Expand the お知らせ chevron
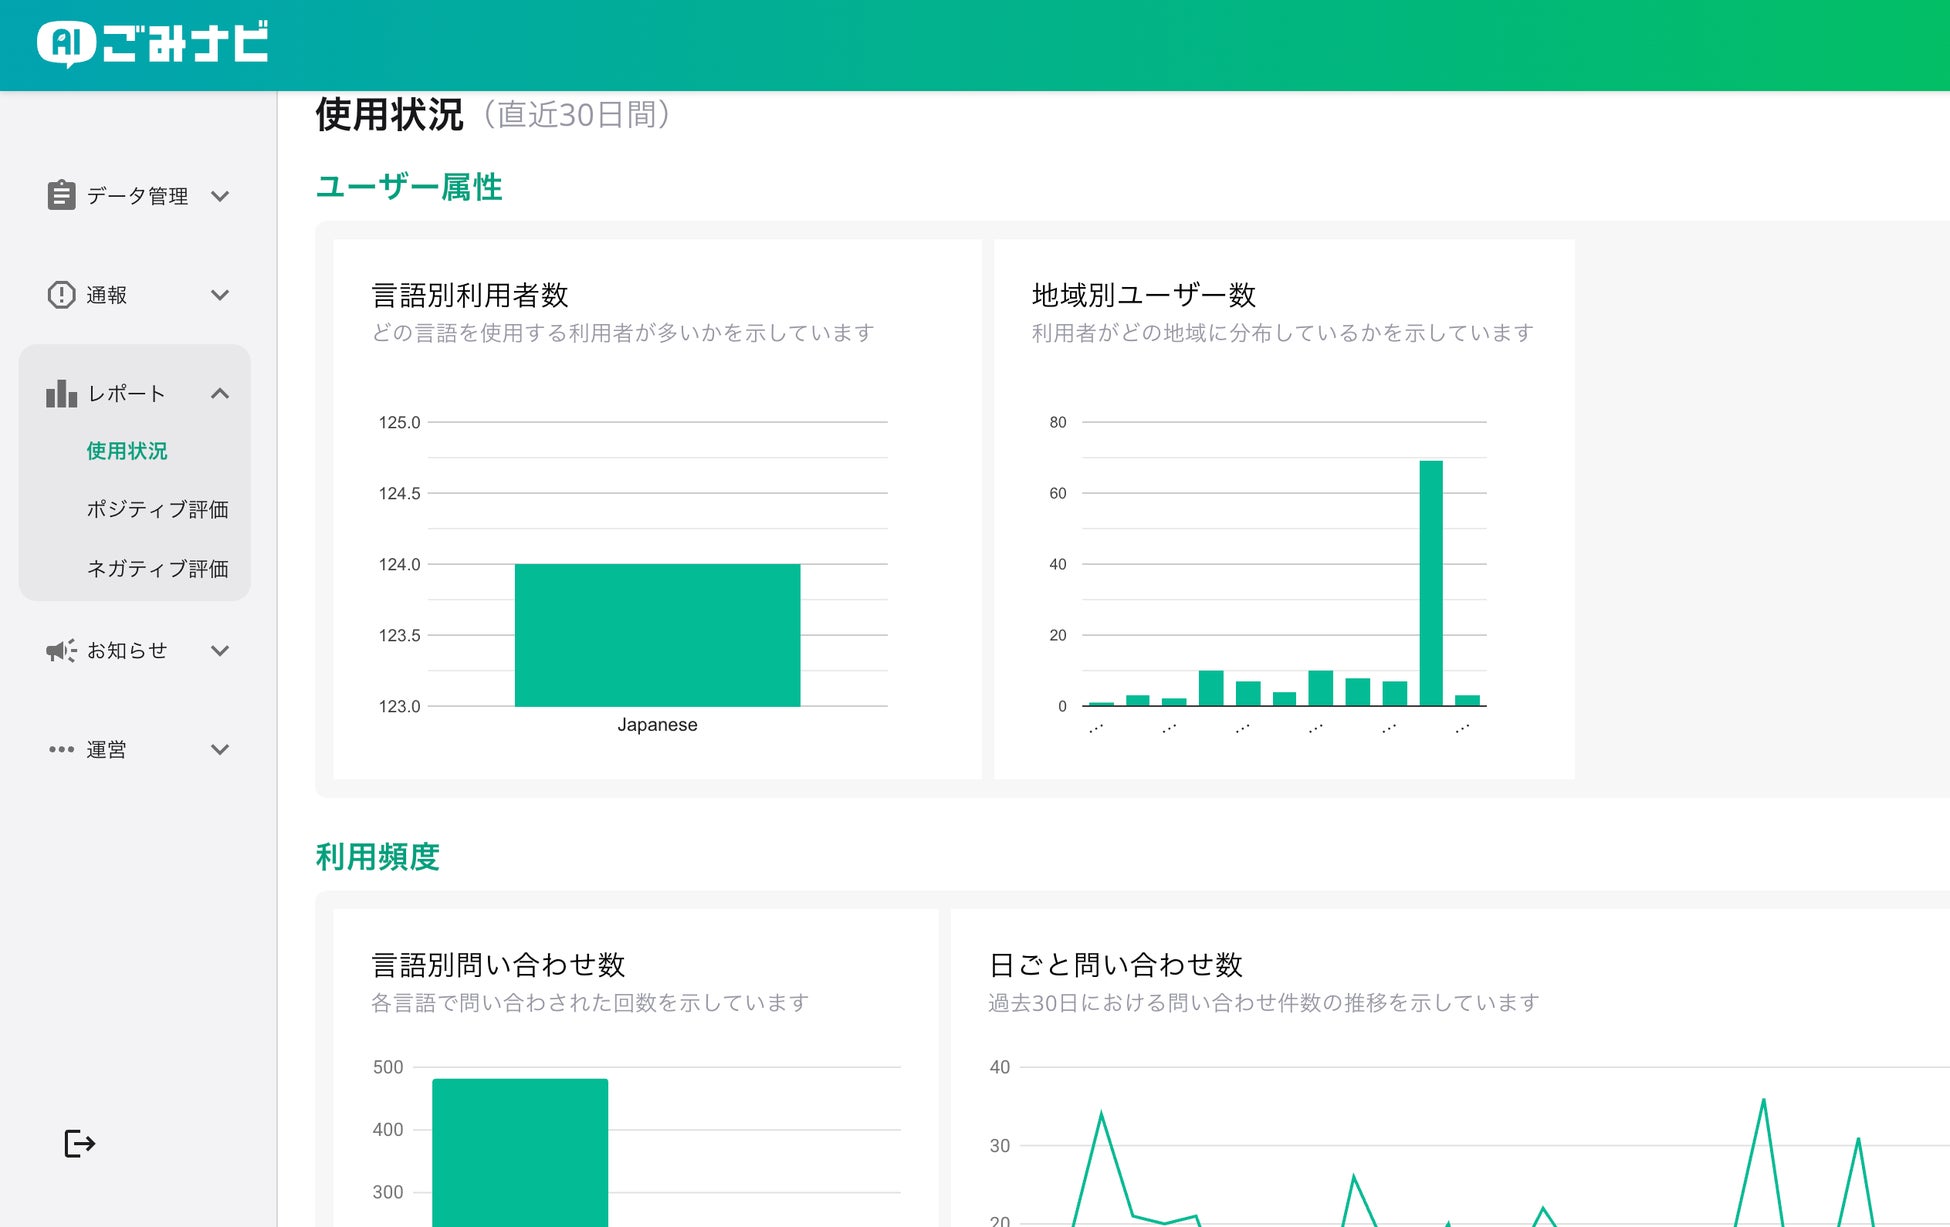The width and height of the screenshot is (1950, 1227). (220, 651)
